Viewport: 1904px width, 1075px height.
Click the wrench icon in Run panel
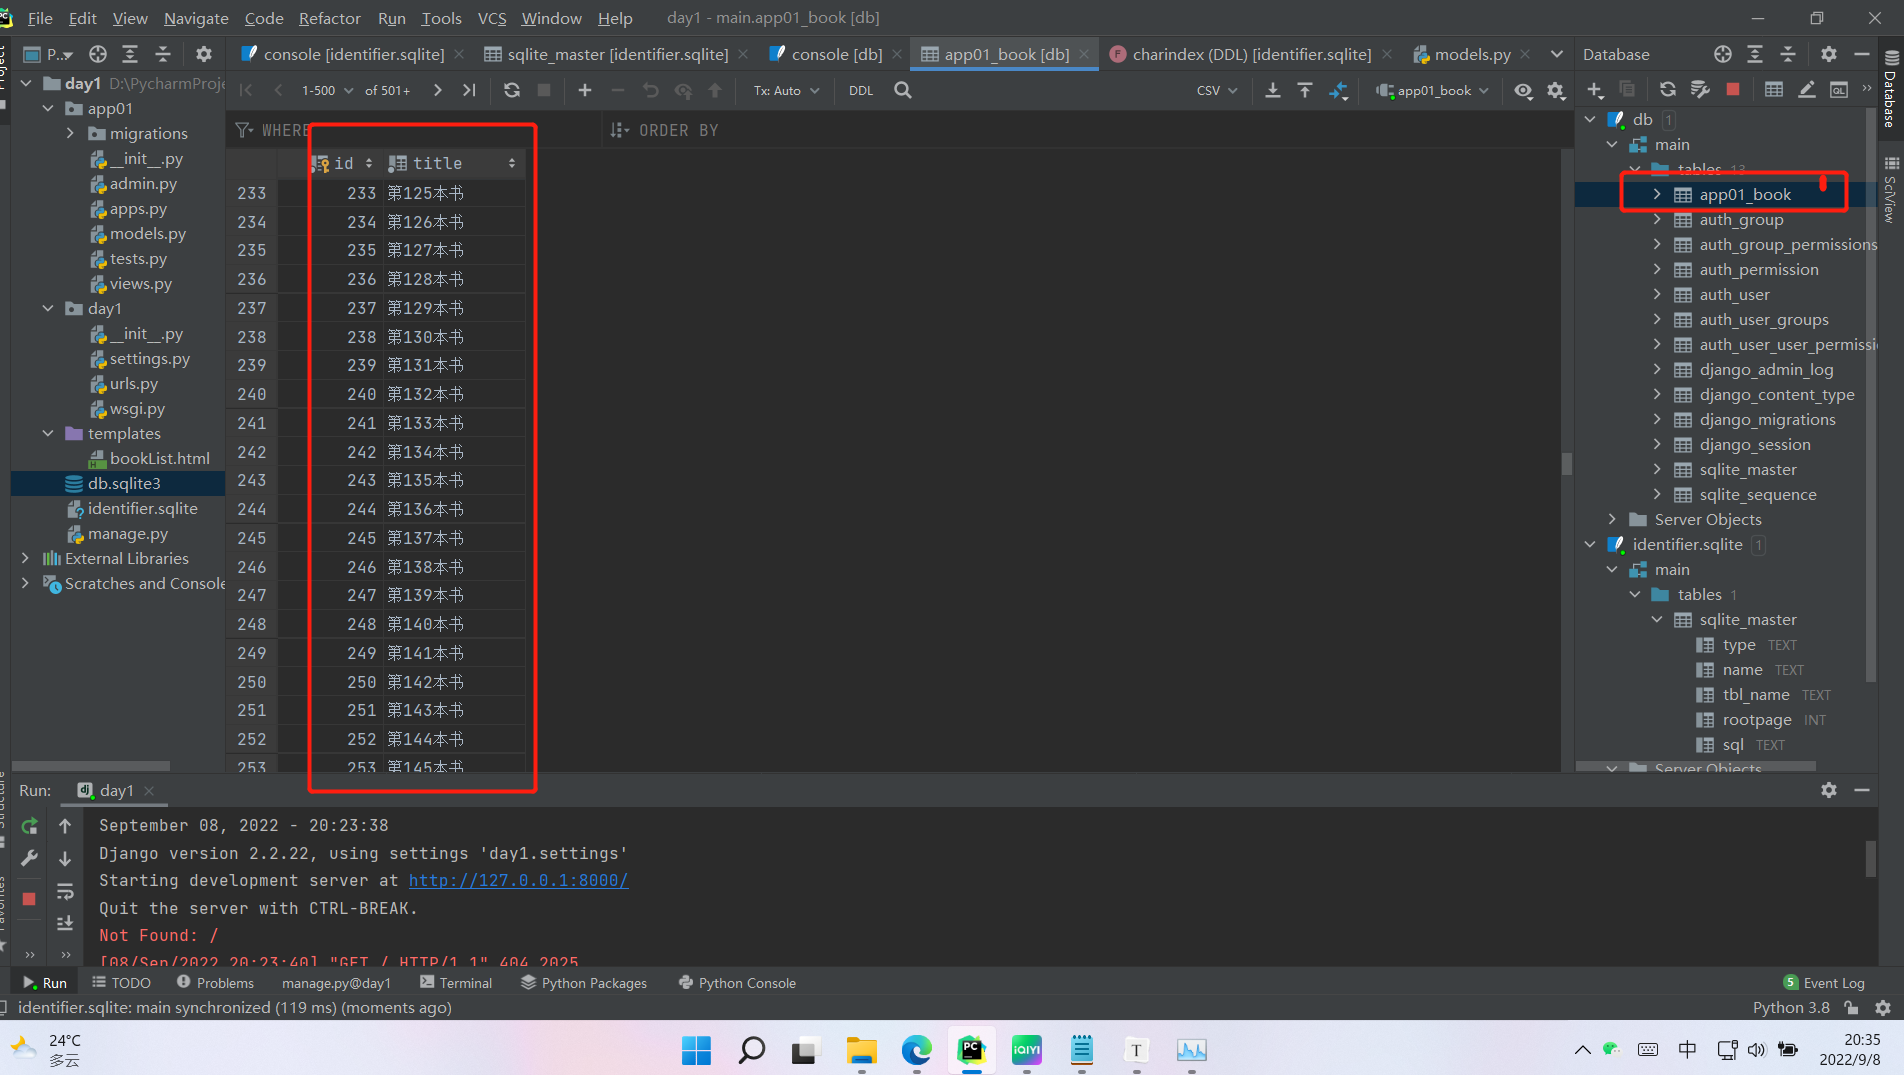pos(30,858)
